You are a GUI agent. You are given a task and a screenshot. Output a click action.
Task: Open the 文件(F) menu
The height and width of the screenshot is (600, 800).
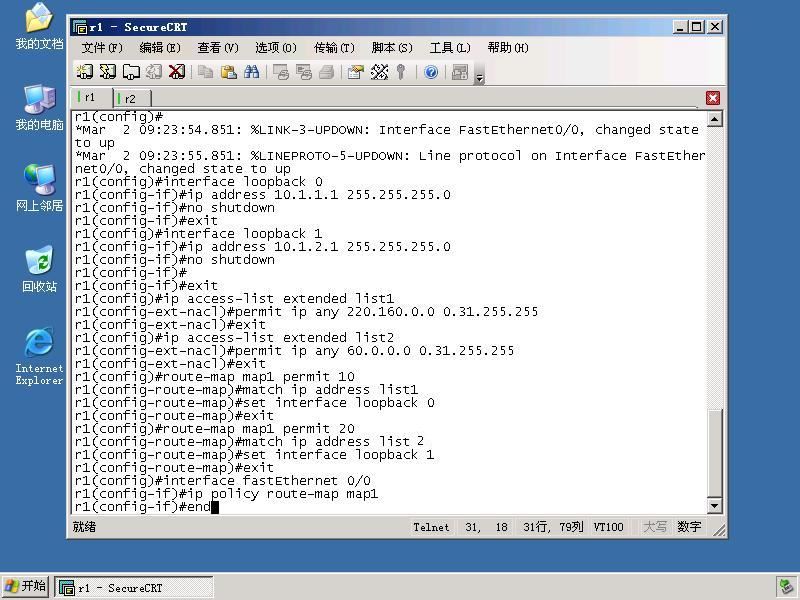click(x=102, y=48)
